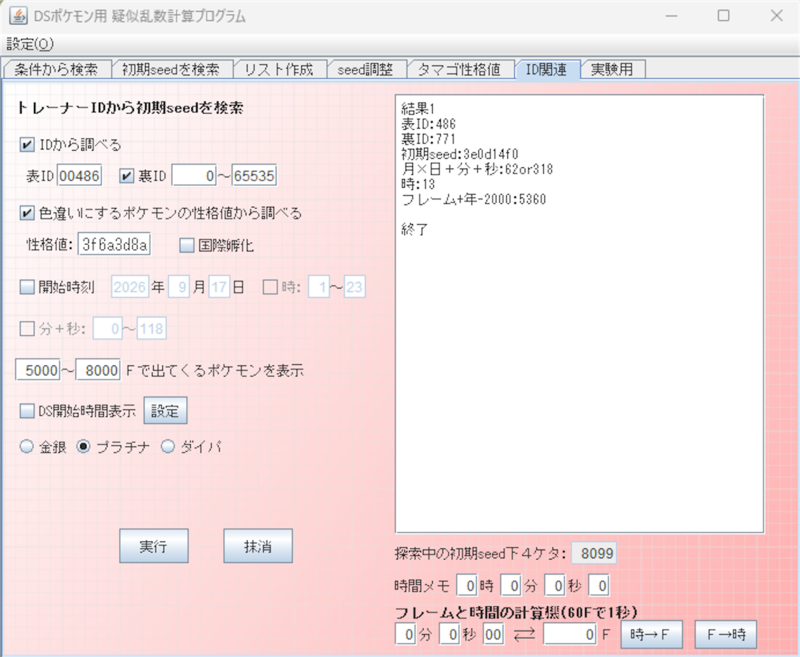Click the 時間メモ minute field
Image resolution: width=800 pixels, height=657 pixels.
pos(511,586)
